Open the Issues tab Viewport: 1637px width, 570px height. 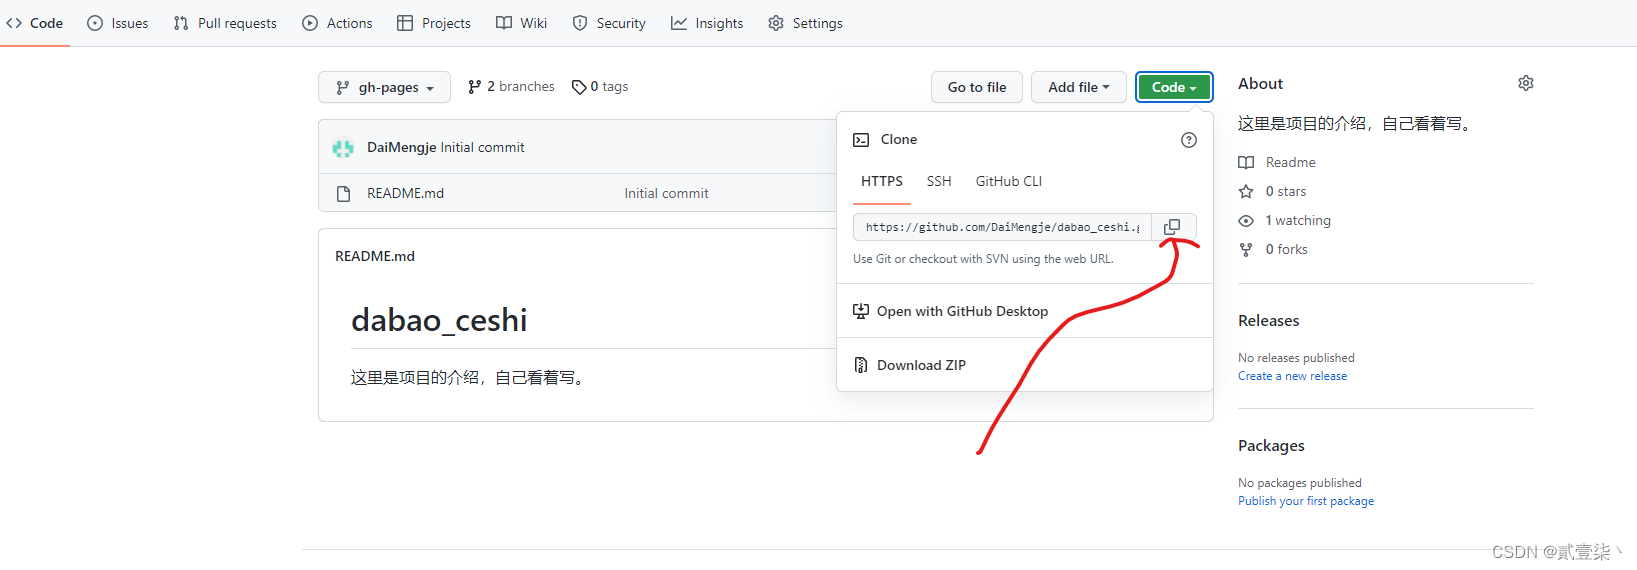(118, 23)
